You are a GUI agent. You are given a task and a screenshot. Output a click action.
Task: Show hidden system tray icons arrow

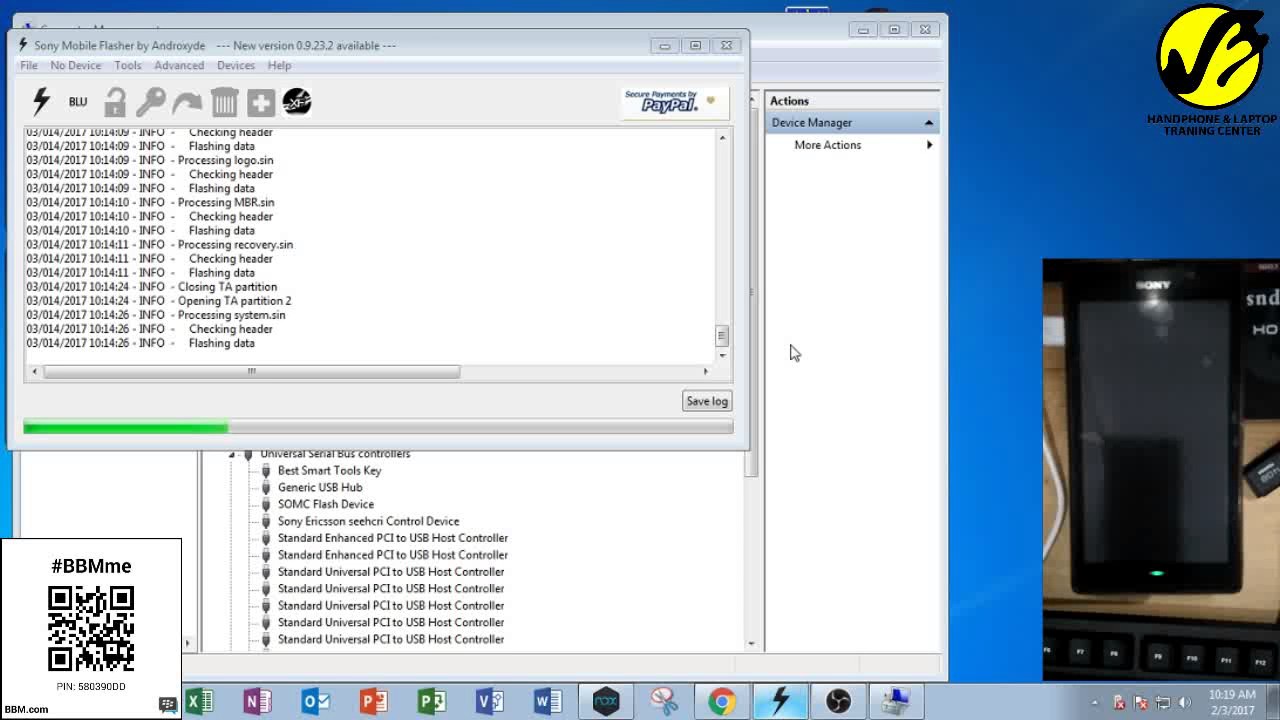pyautogui.click(x=1094, y=702)
